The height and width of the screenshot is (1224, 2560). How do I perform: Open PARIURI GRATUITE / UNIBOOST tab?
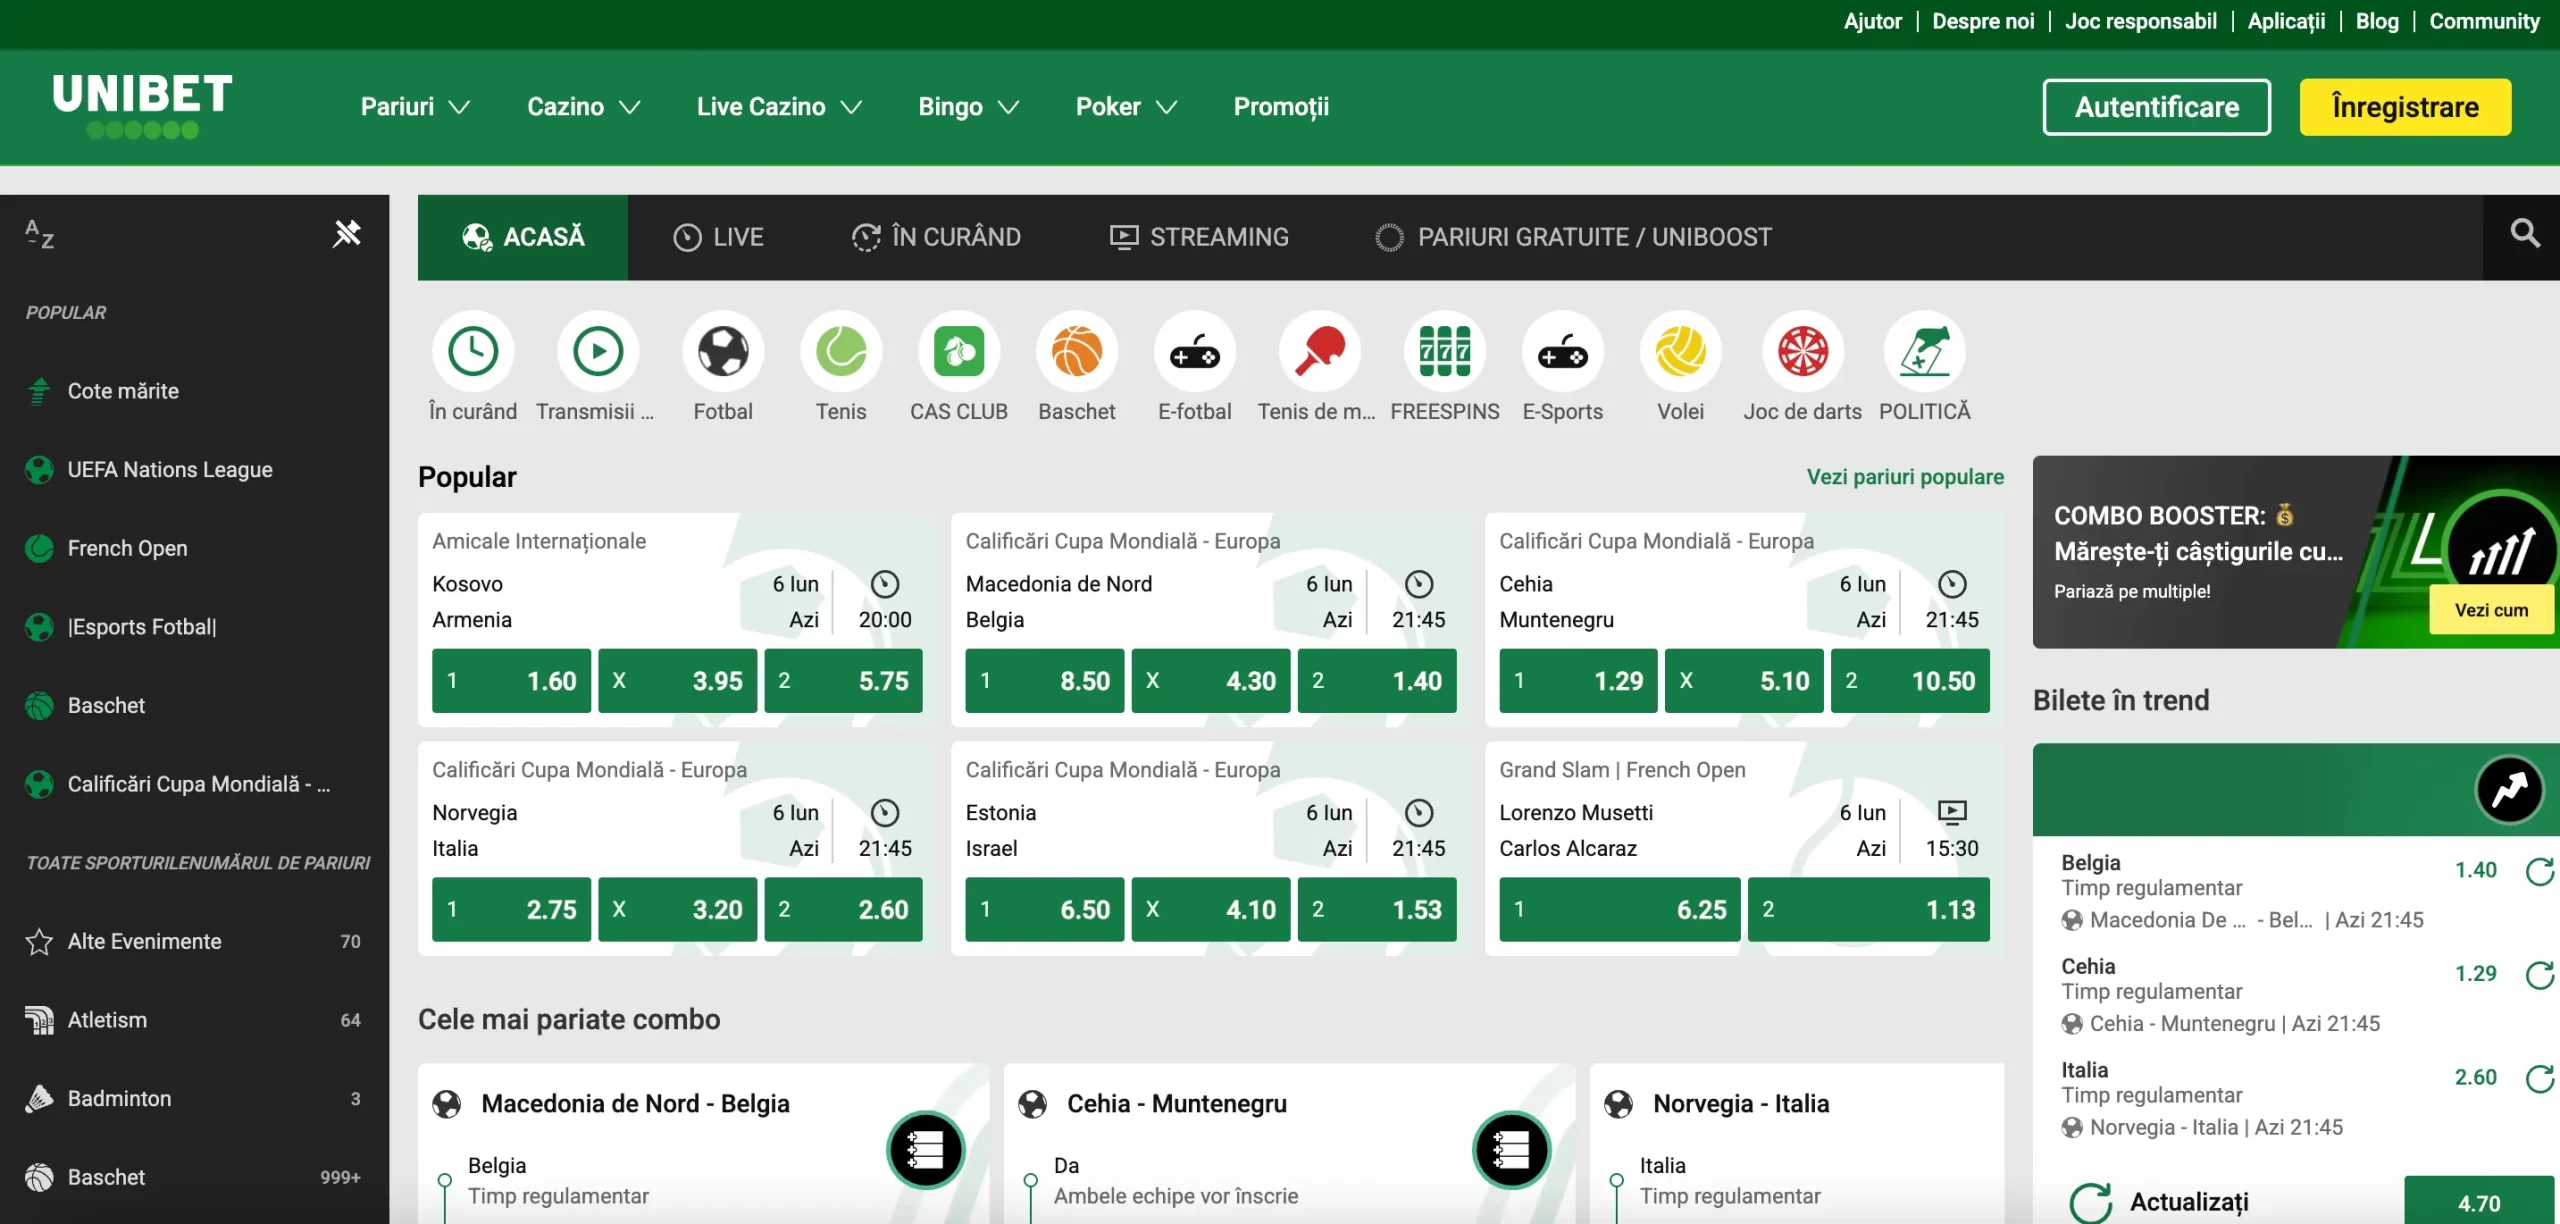tap(1573, 237)
